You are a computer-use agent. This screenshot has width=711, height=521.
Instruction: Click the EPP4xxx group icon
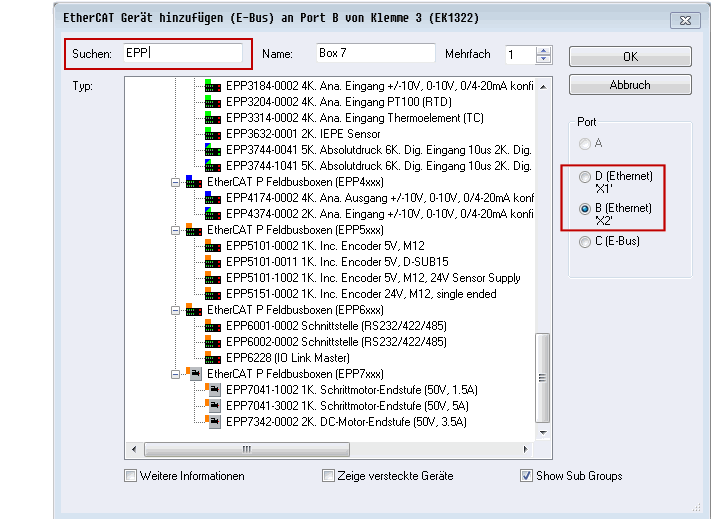(194, 182)
